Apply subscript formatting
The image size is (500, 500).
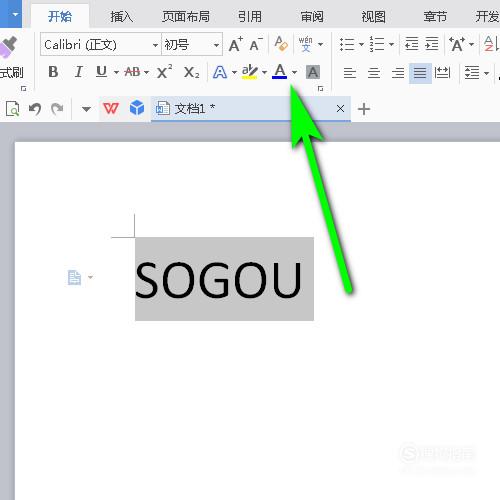(x=192, y=72)
